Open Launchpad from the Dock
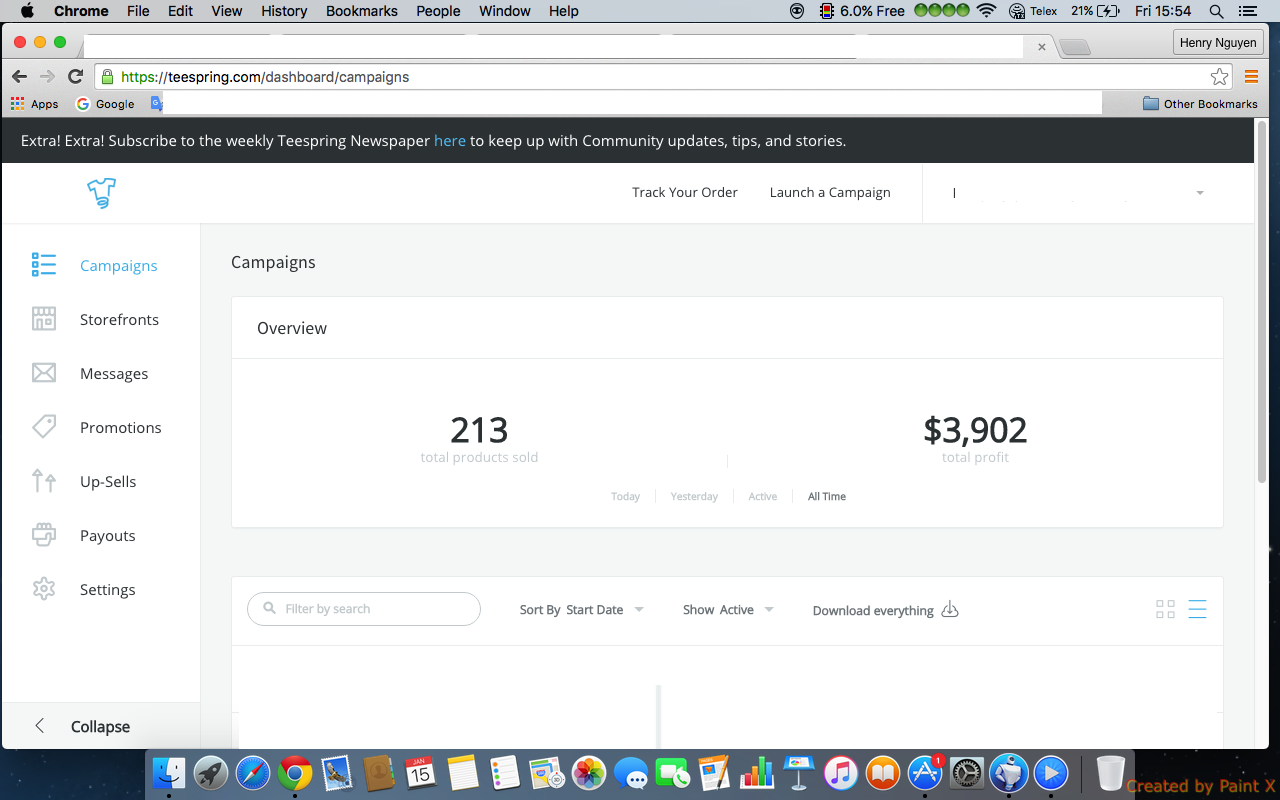Viewport: 1280px width, 800px height. (x=211, y=773)
